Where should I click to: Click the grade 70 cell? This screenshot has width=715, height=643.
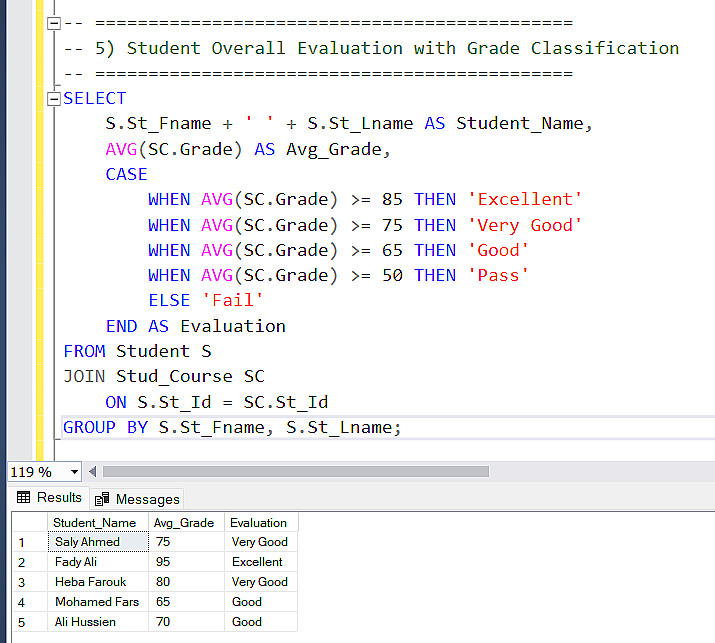(x=187, y=622)
